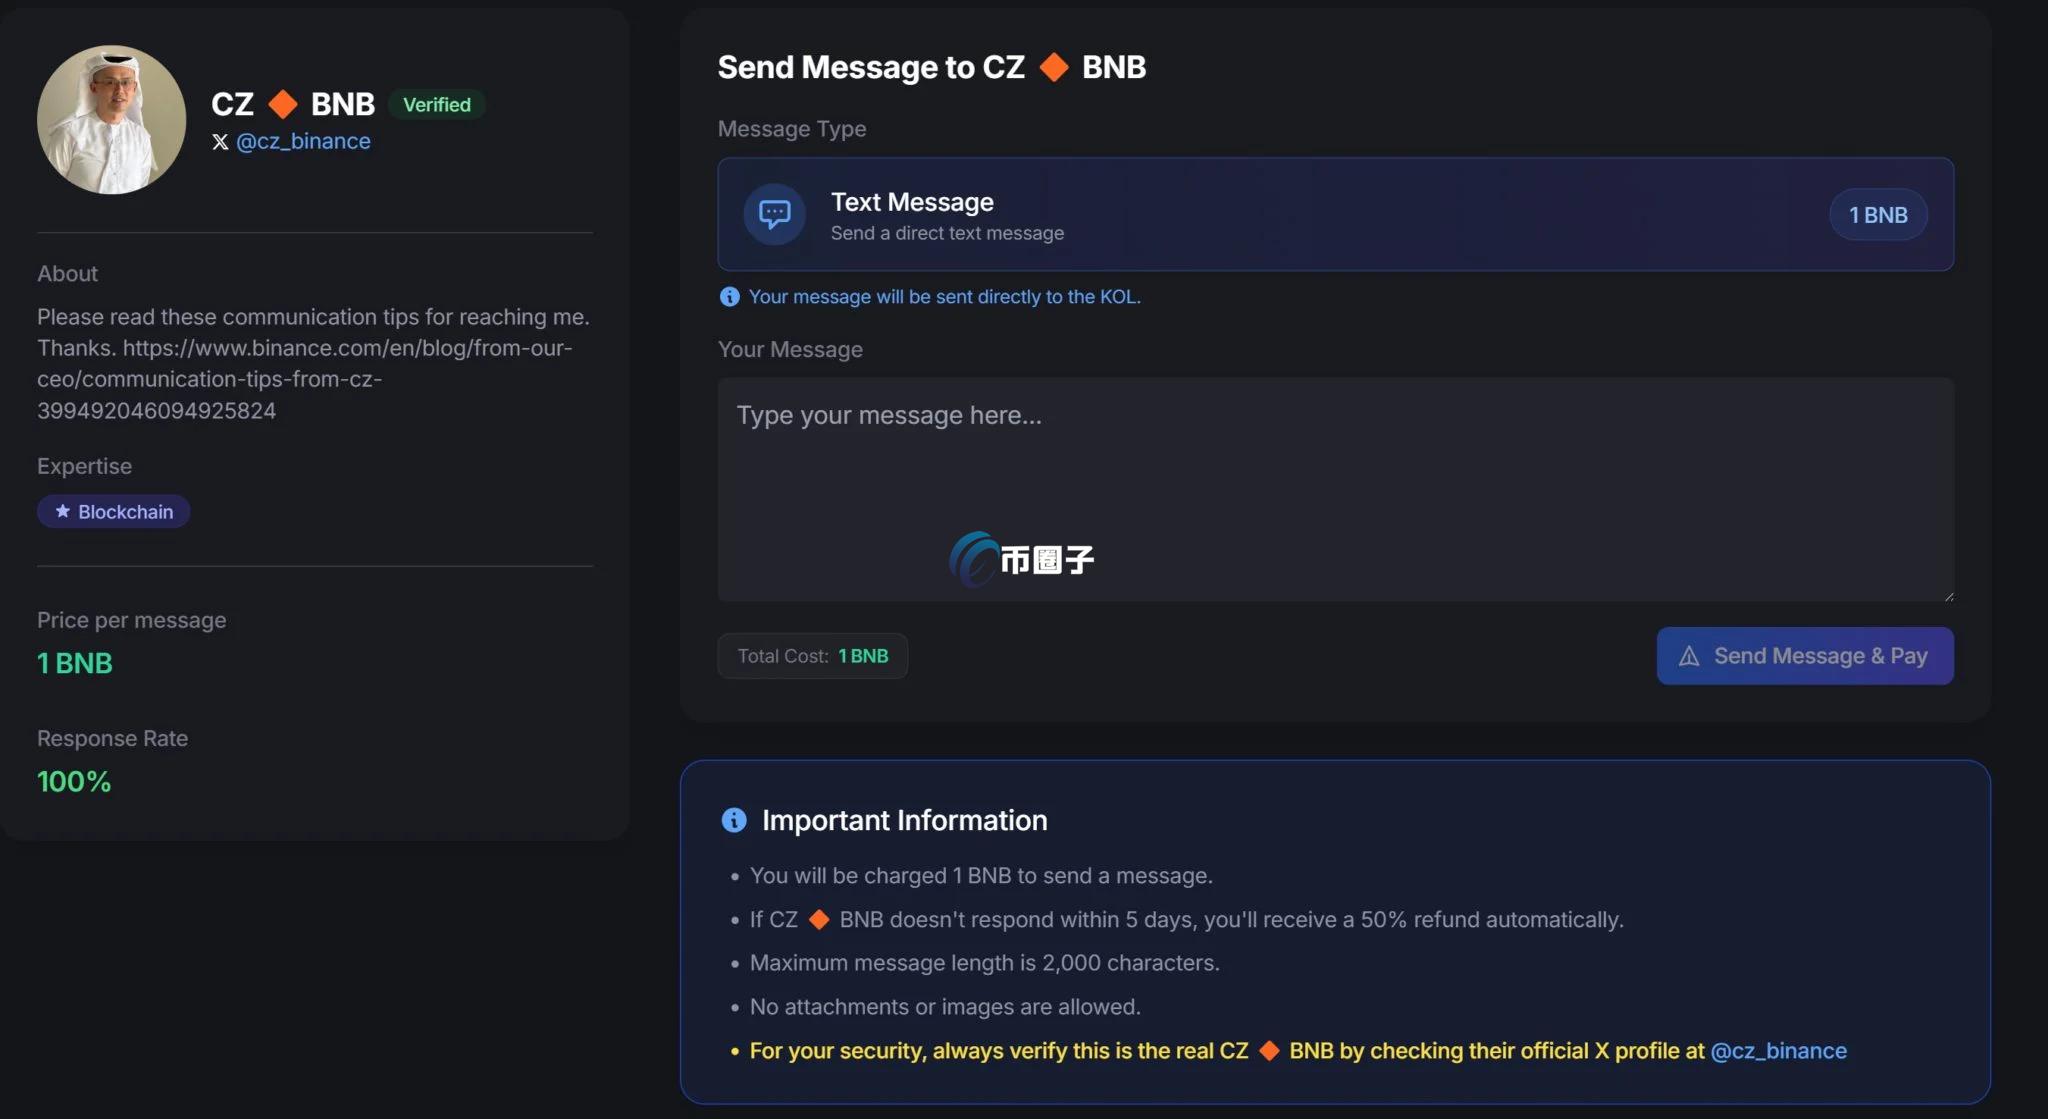The image size is (2048, 1119).
Task: Click the X logo beside the handle
Action: pyautogui.click(x=220, y=142)
